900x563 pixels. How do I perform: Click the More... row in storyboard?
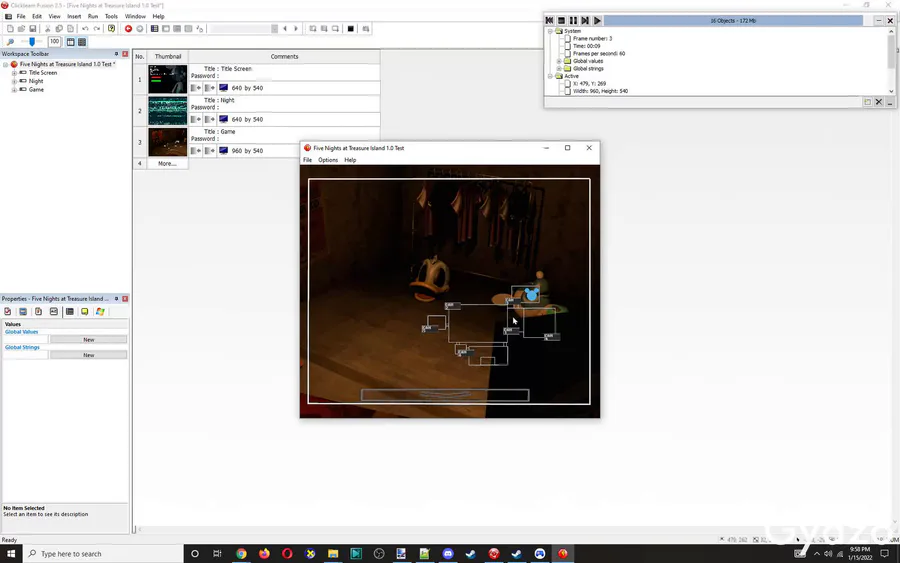coord(167,164)
